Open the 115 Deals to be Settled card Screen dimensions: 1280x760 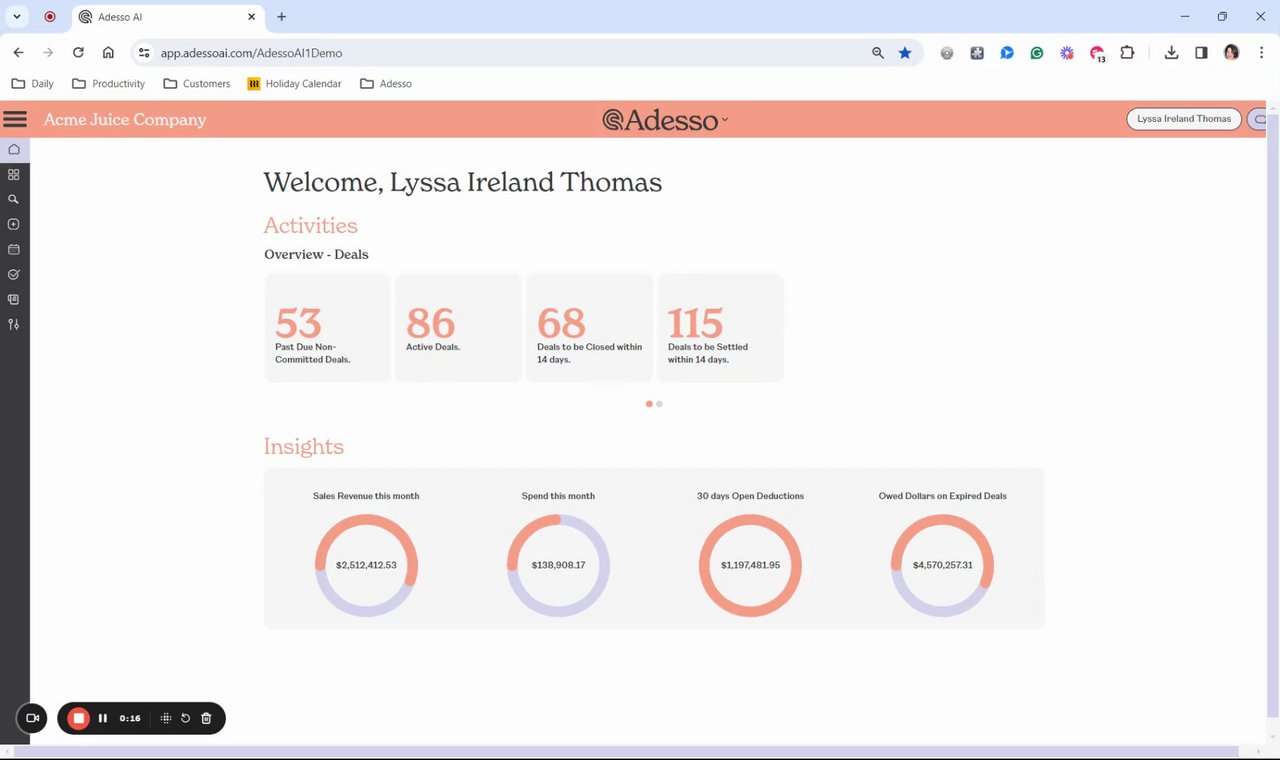(721, 328)
